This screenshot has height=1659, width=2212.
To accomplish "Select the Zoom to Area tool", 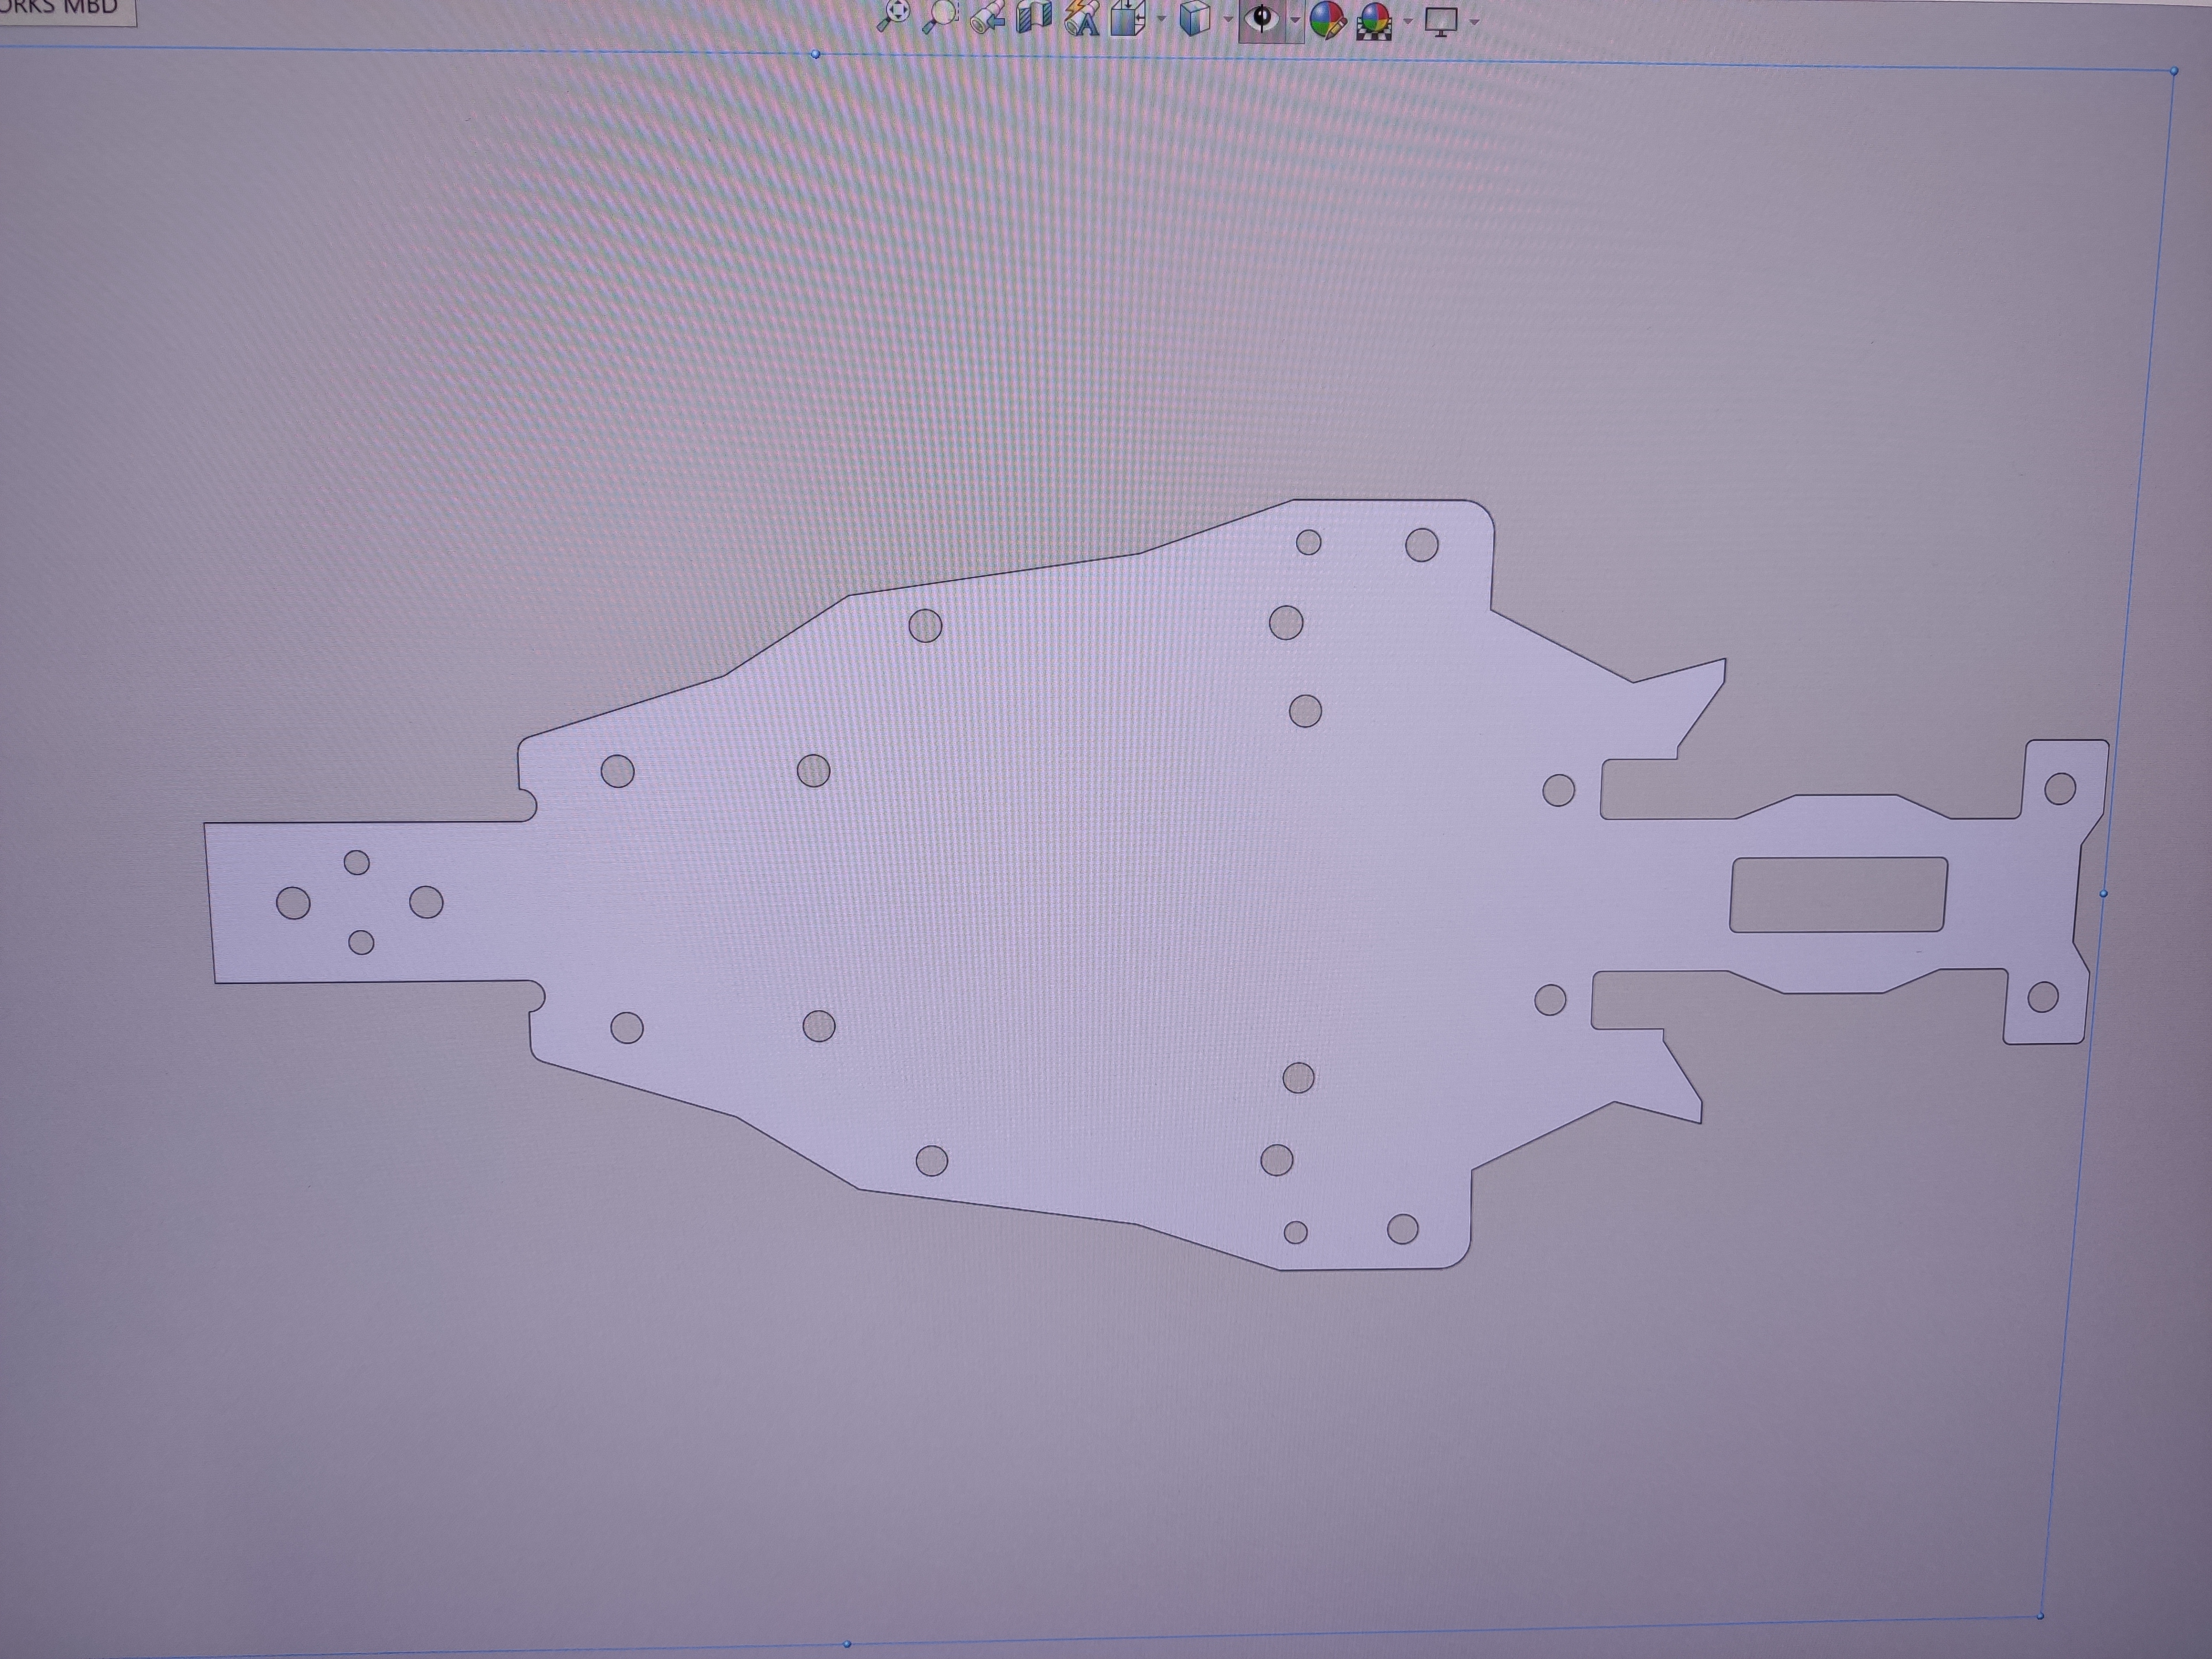I will coord(940,15).
